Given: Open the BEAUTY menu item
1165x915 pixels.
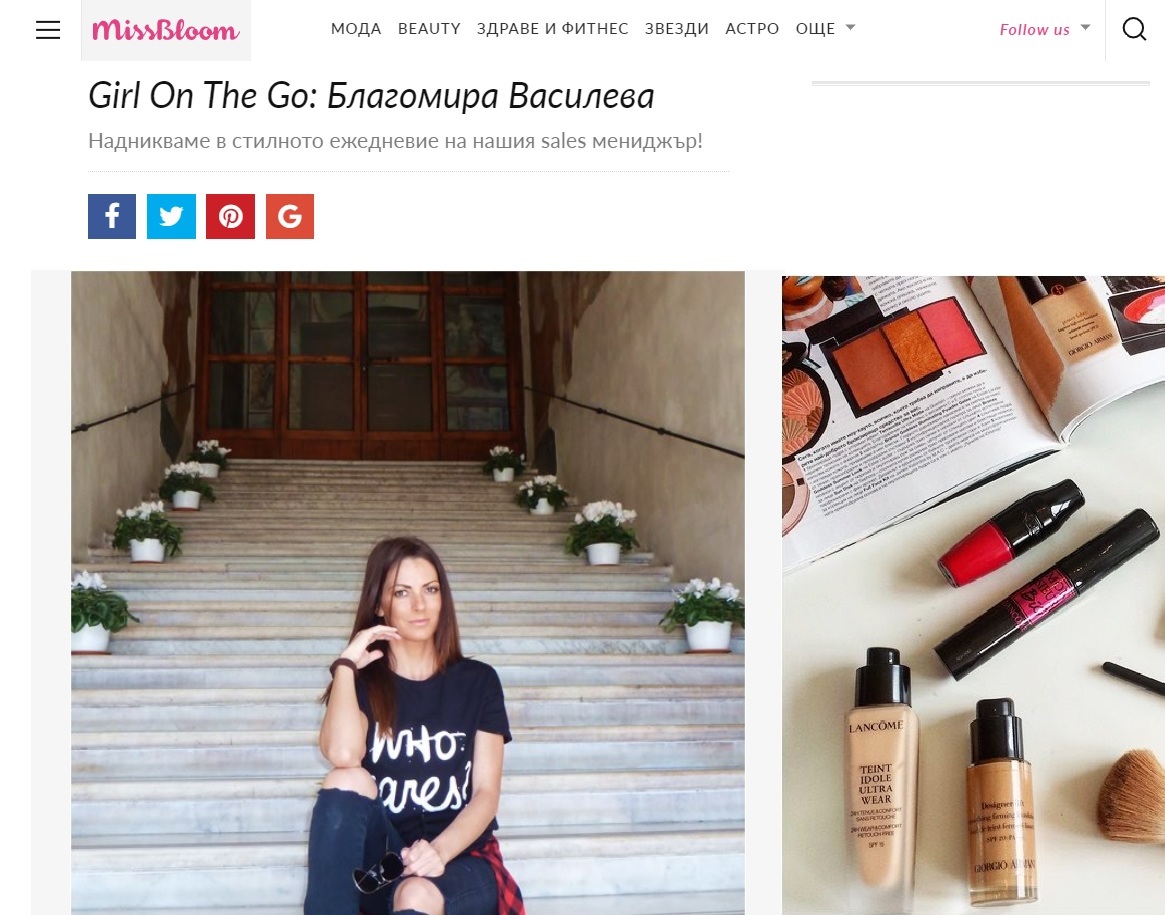Looking at the screenshot, I should pos(429,29).
